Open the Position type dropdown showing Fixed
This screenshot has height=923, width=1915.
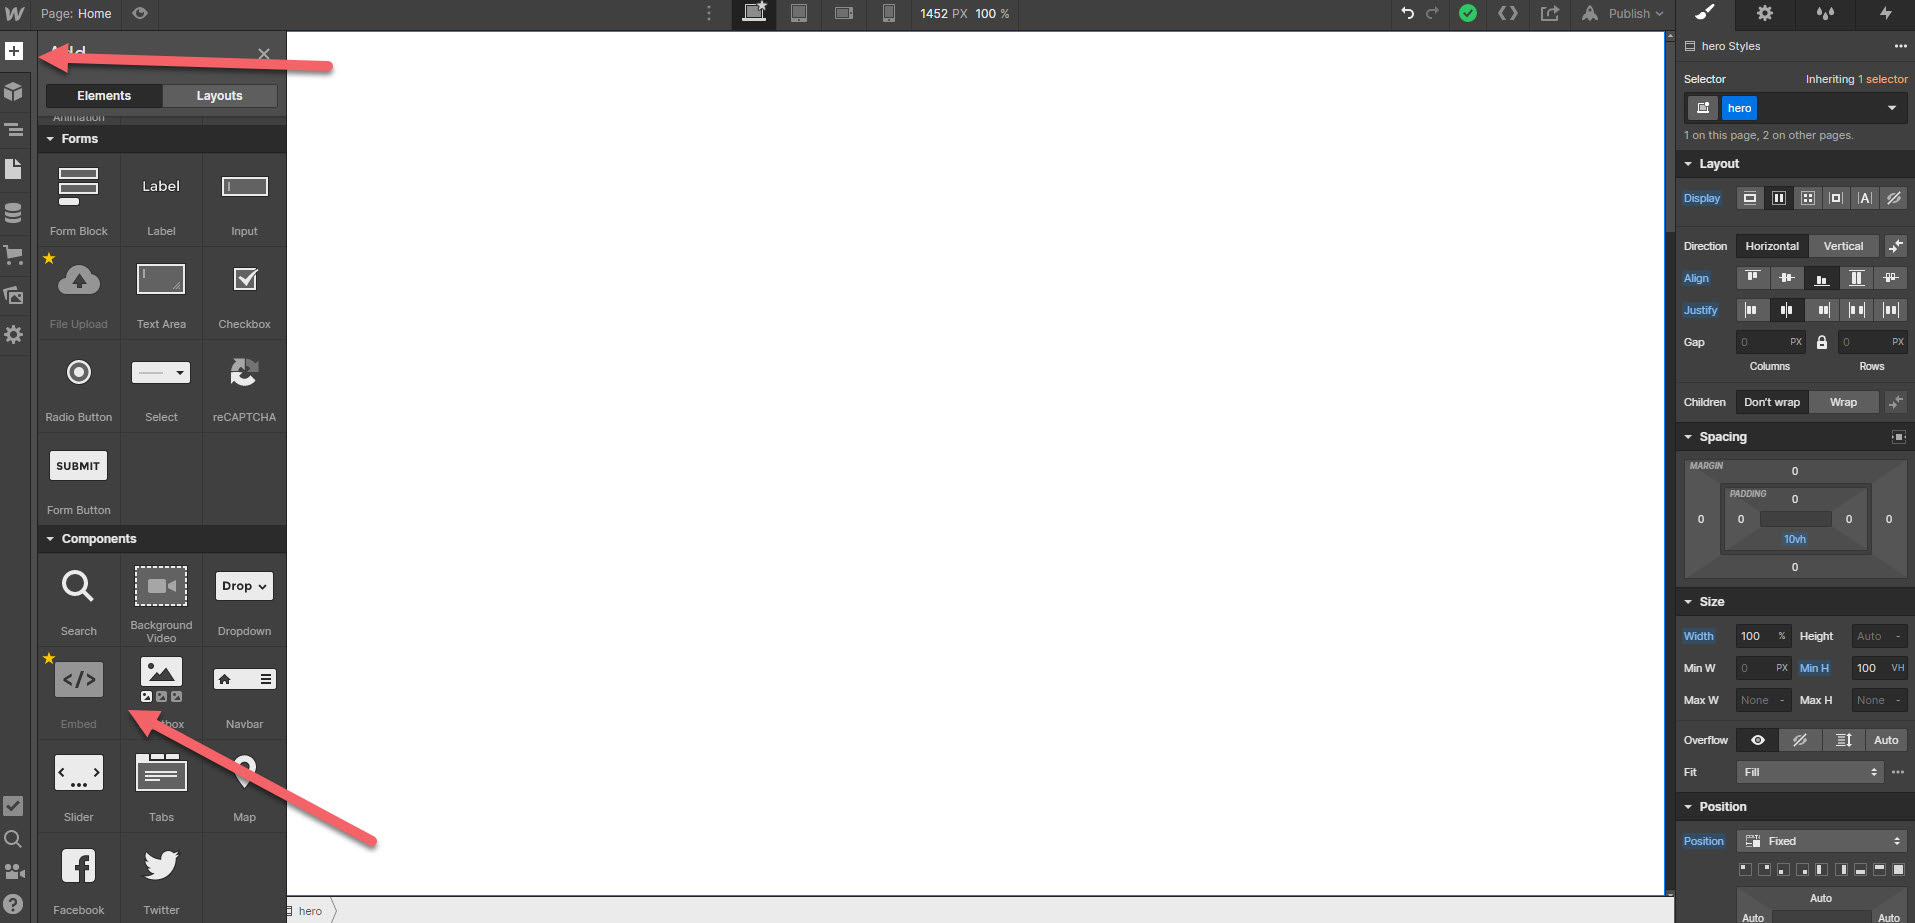[1821, 841]
